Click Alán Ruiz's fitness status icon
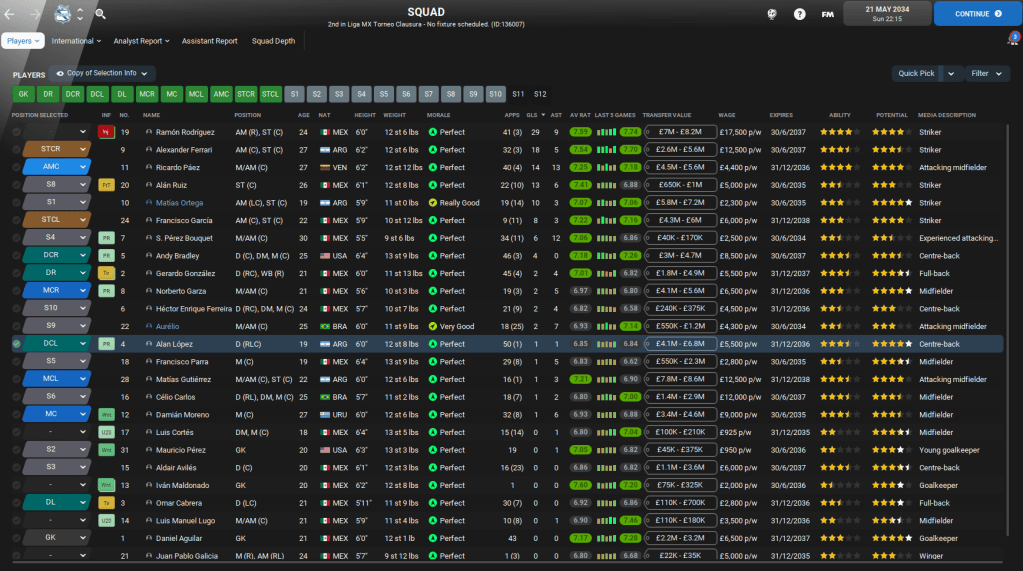Screen dimensions: 1023x571 (105, 185)
